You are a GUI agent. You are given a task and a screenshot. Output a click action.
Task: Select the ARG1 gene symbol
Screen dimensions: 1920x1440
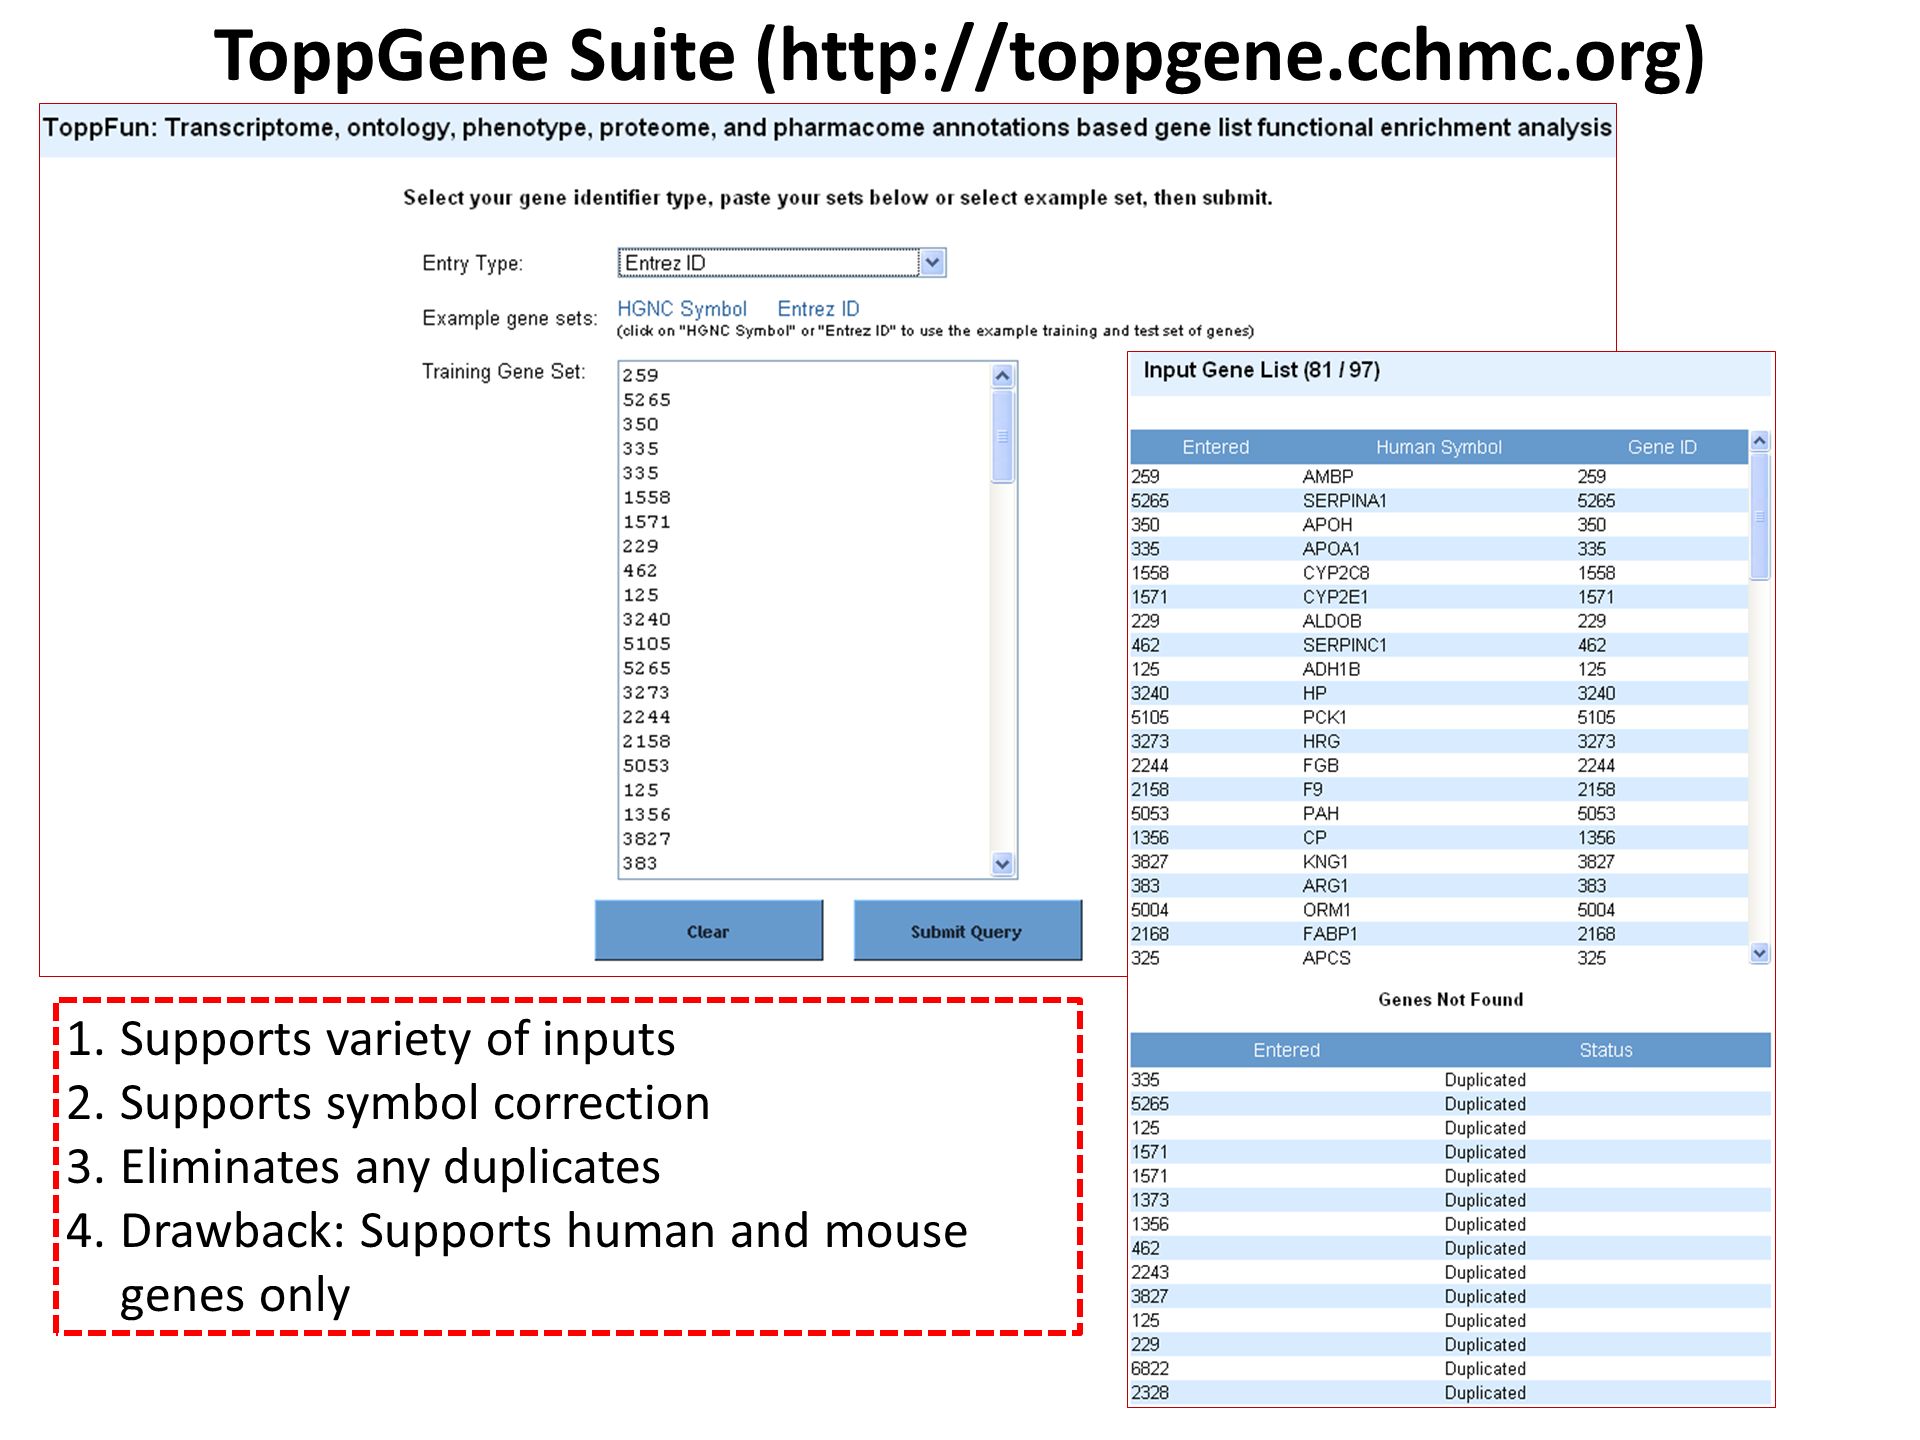click(1325, 885)
